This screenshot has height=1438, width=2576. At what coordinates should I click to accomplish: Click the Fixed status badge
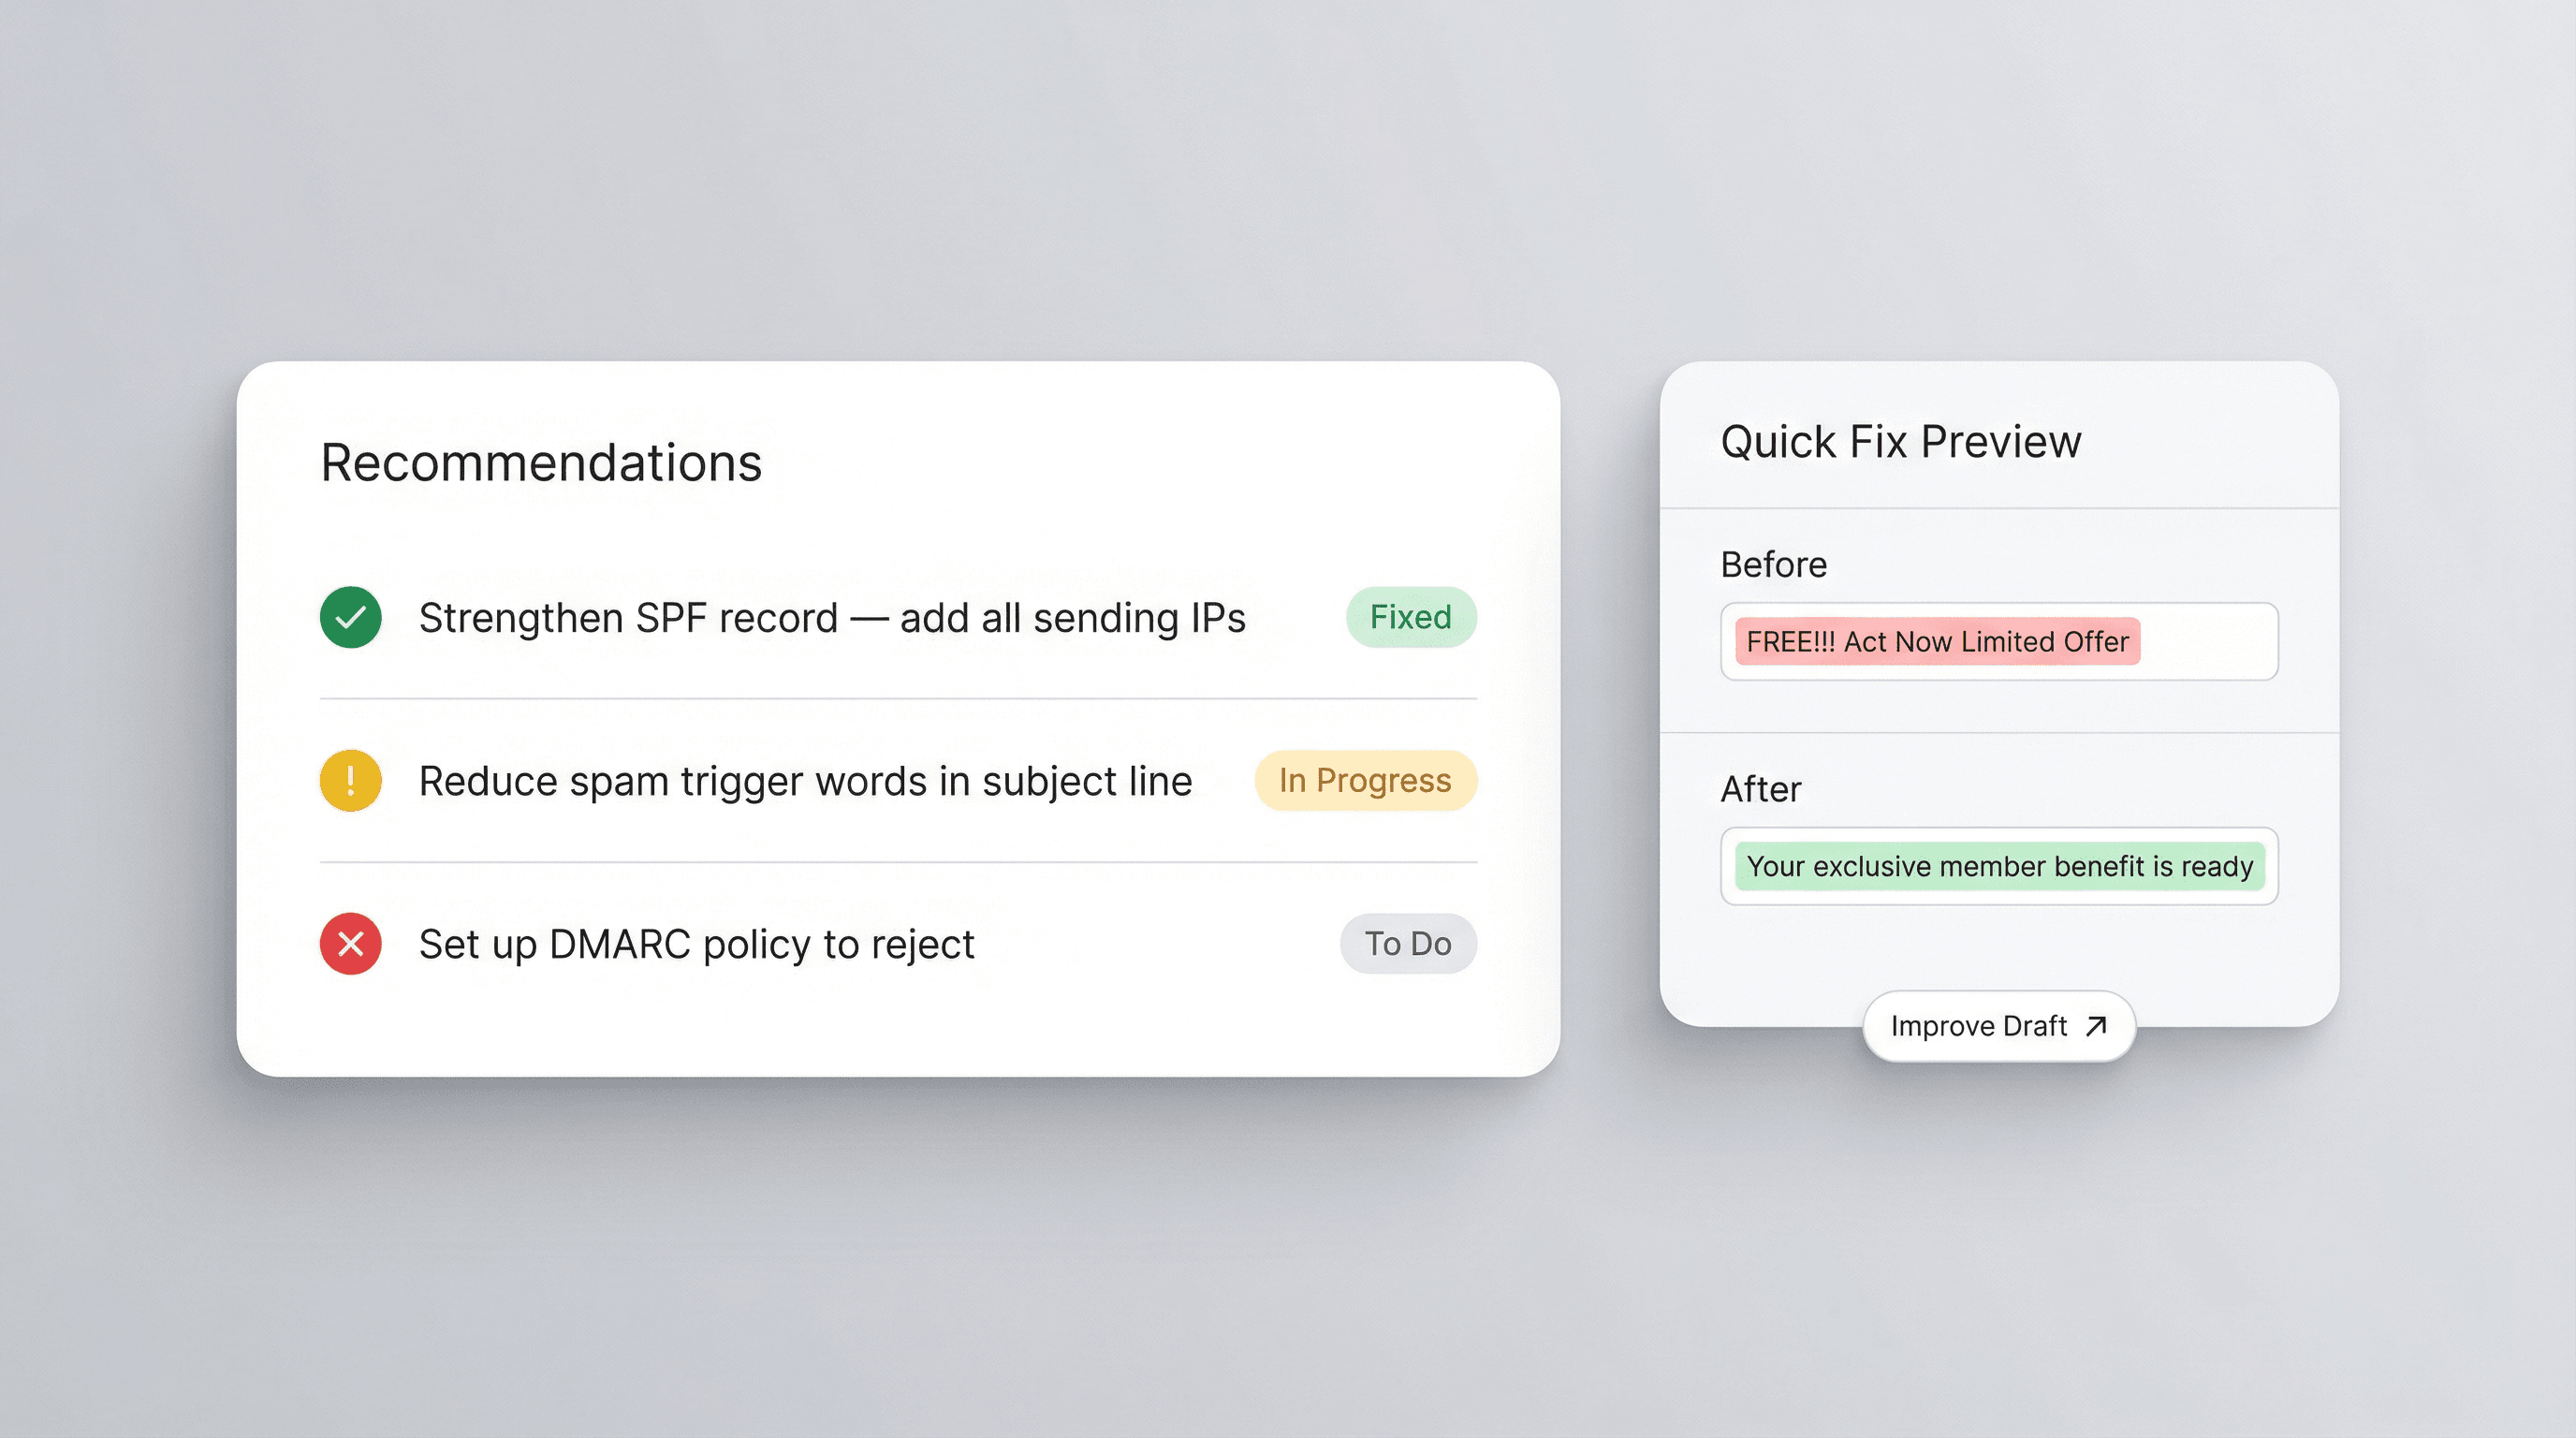[x=1410, y=617]
